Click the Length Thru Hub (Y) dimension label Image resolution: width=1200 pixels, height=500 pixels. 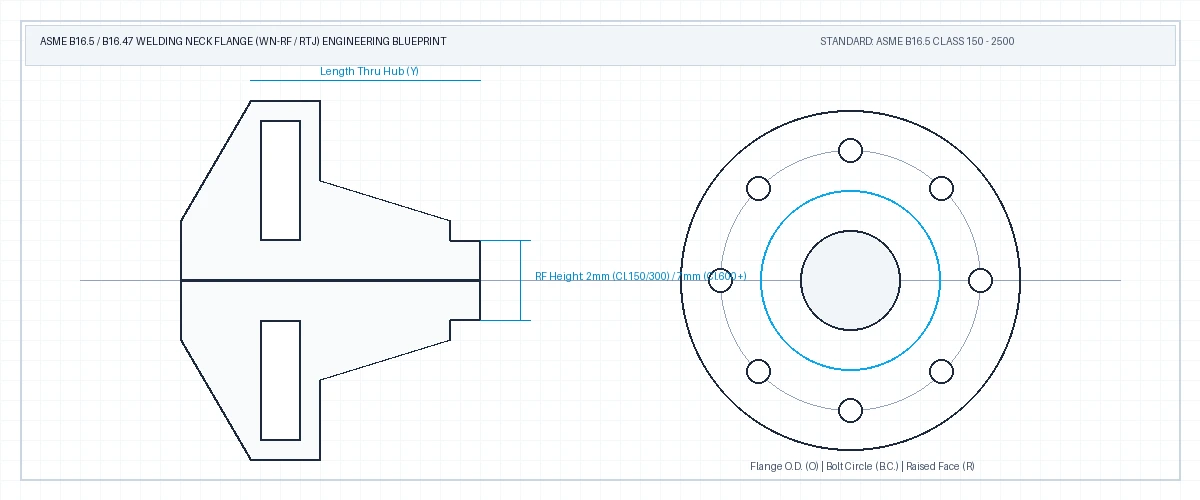point(369,71)
